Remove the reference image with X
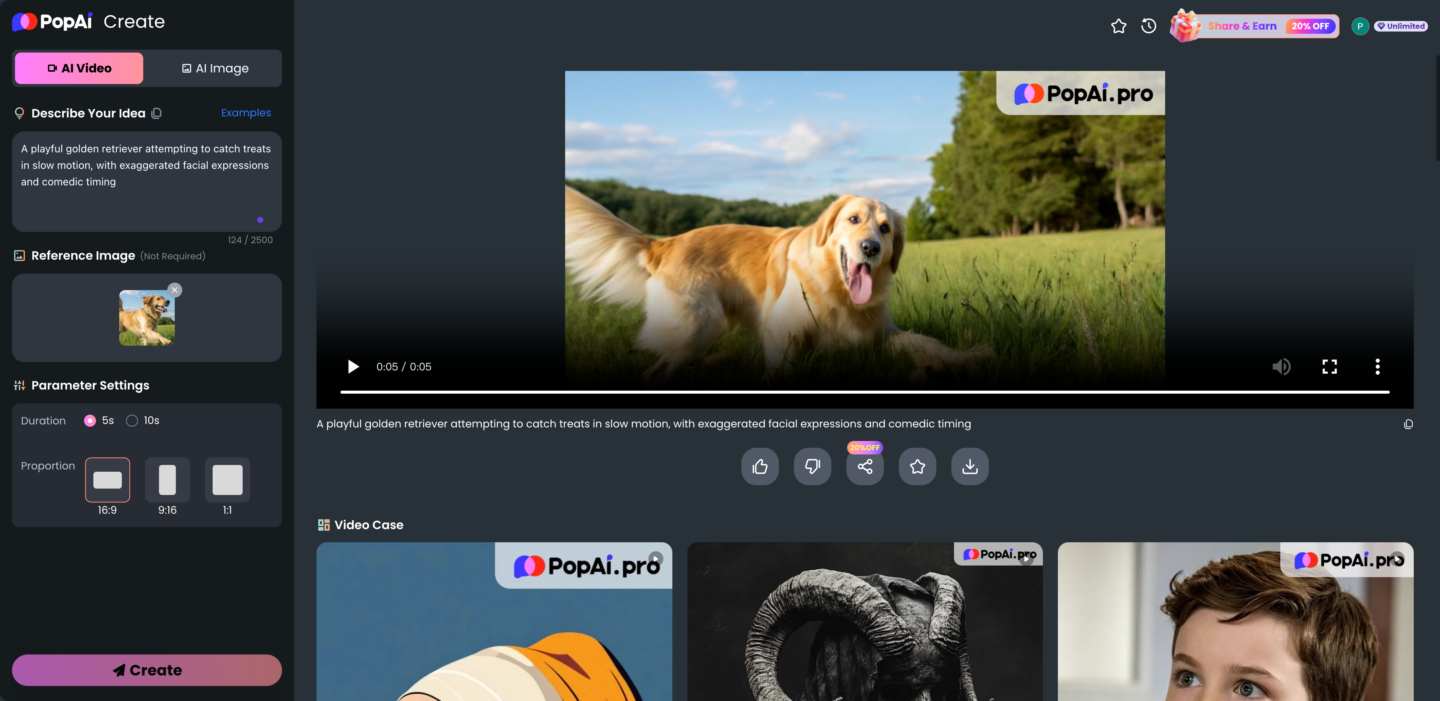Viewport: 1440px width, 701px height. point(175,290)
